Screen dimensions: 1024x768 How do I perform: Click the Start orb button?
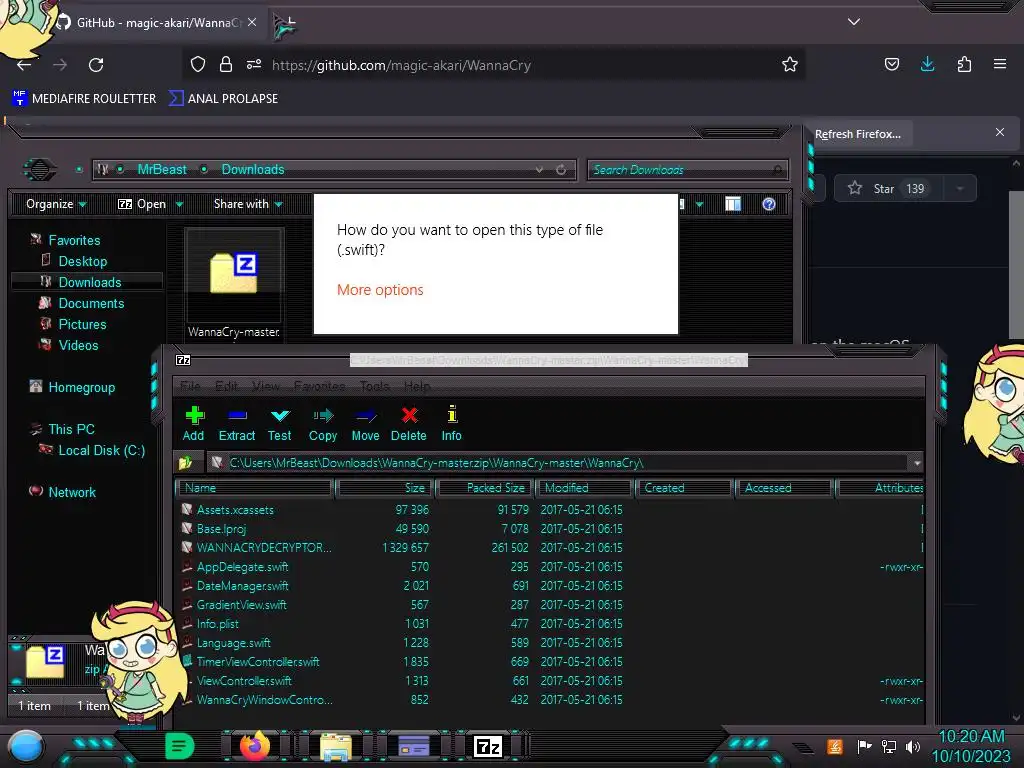[x=26, y=747]
